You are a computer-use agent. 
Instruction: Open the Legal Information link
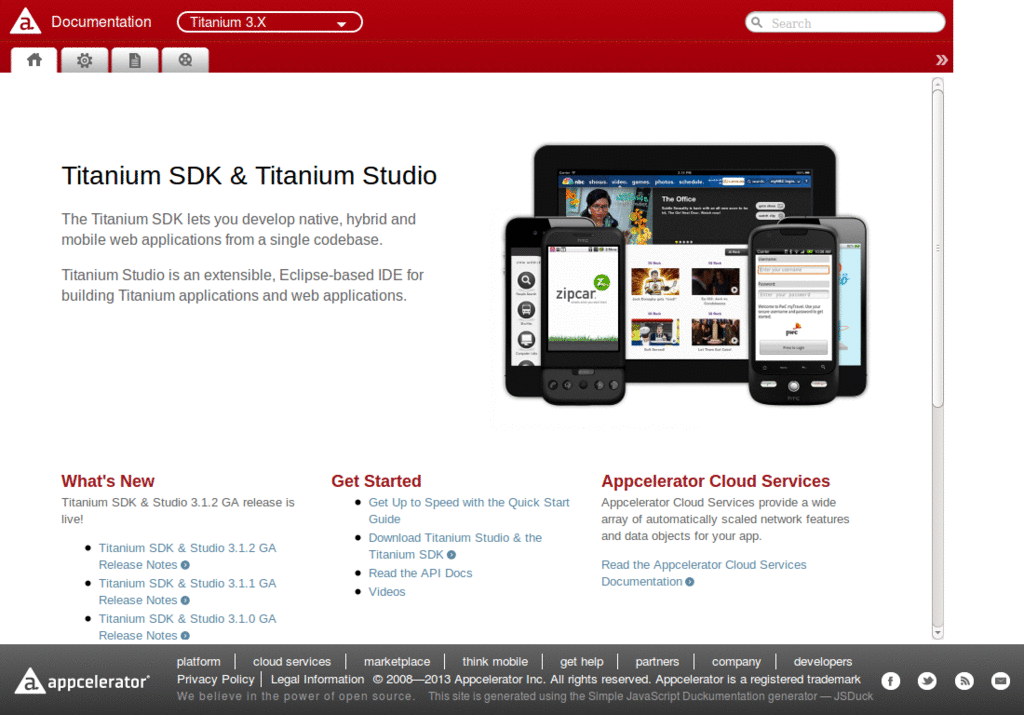point(317,679)
